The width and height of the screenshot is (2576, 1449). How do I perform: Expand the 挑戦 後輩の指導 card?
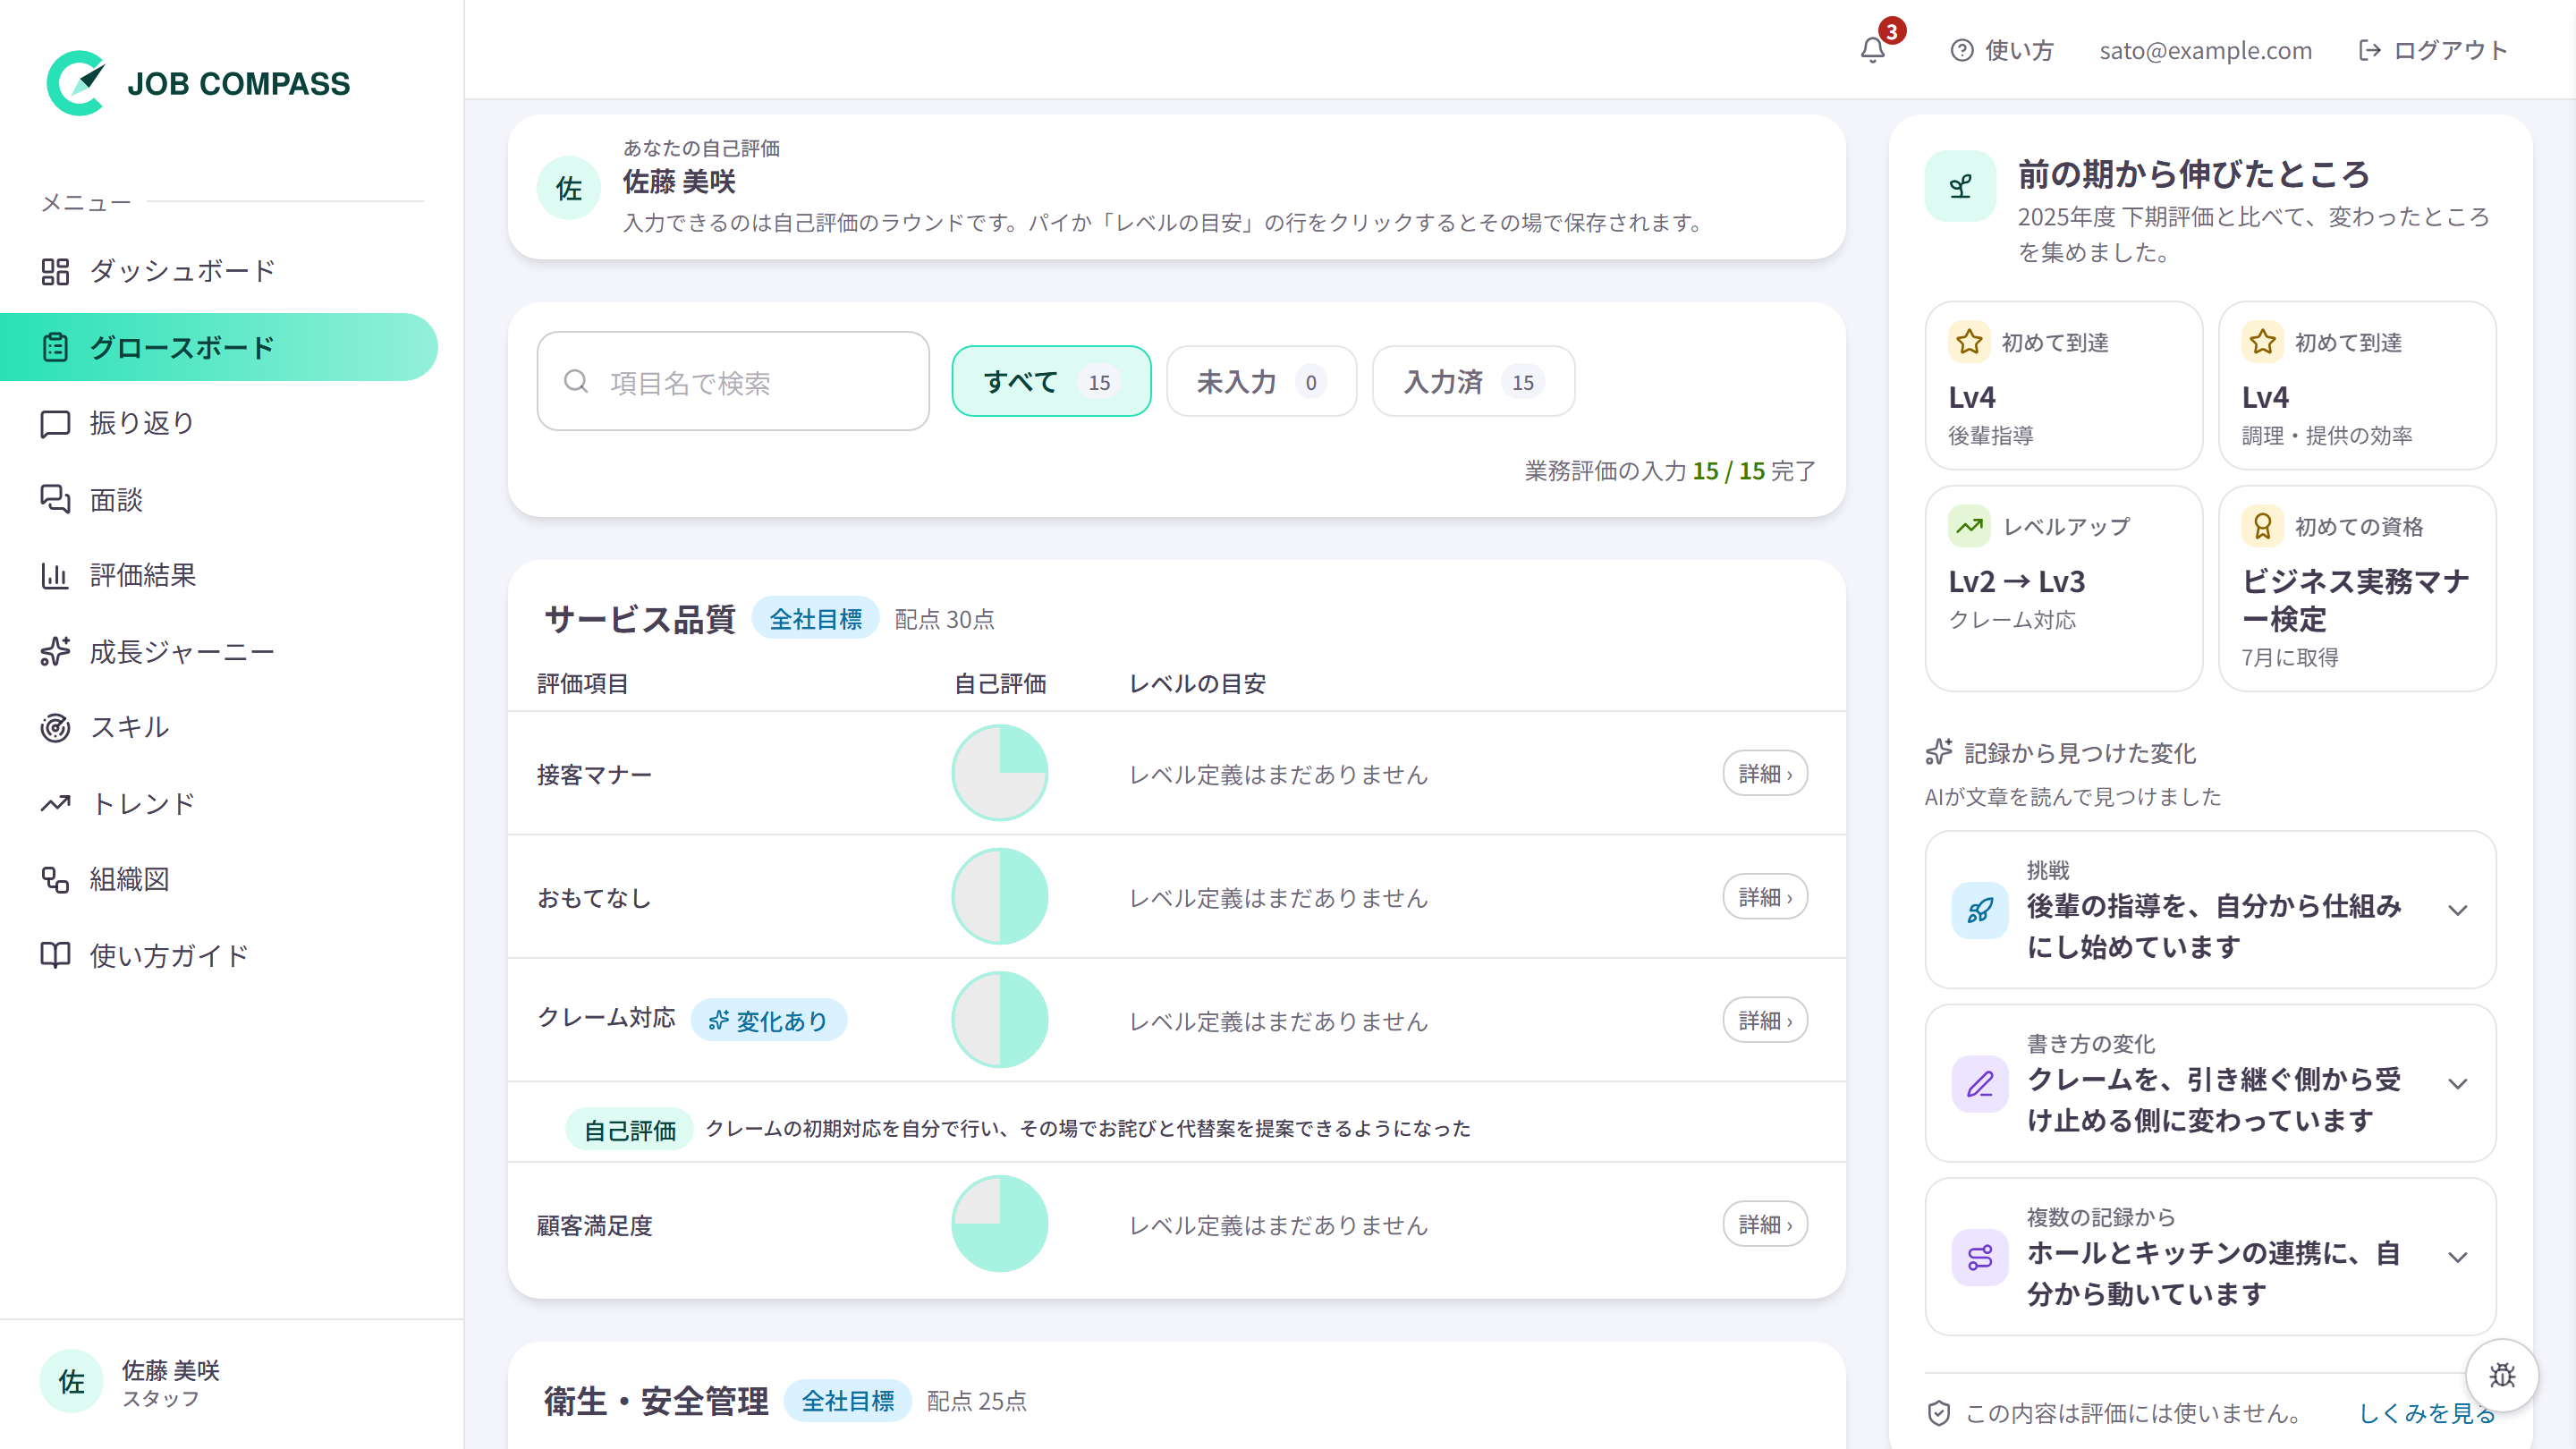pos(2210,909)
